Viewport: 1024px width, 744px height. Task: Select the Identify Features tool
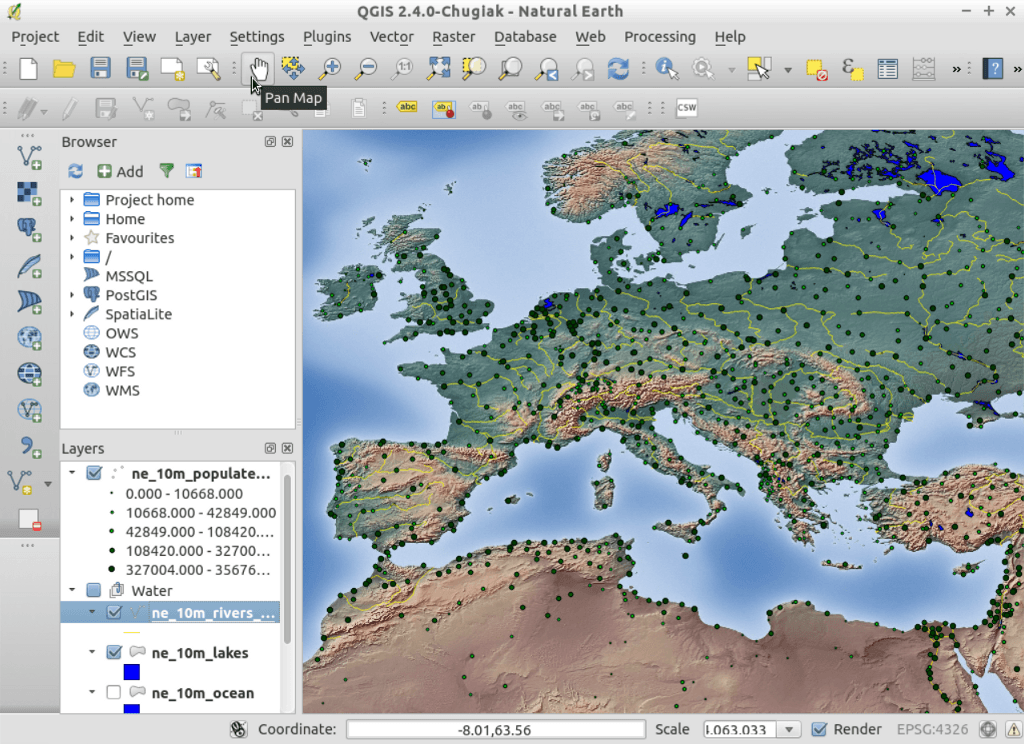(666, 68)
